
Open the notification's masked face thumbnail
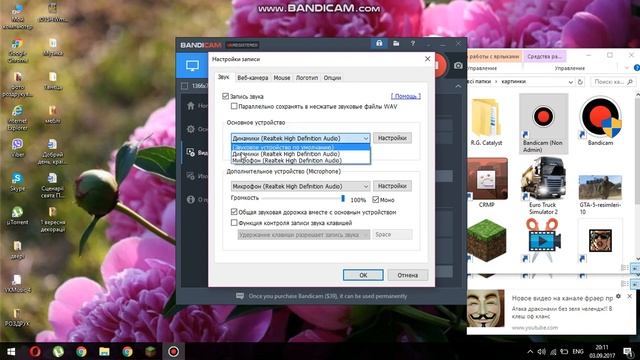click(x=486, y=309)
